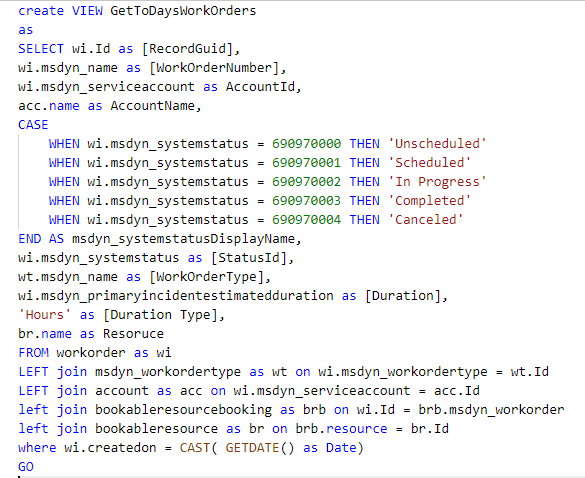
Task: Click the 'Unscheduled' string literal
Action: (x=437, y=144)
